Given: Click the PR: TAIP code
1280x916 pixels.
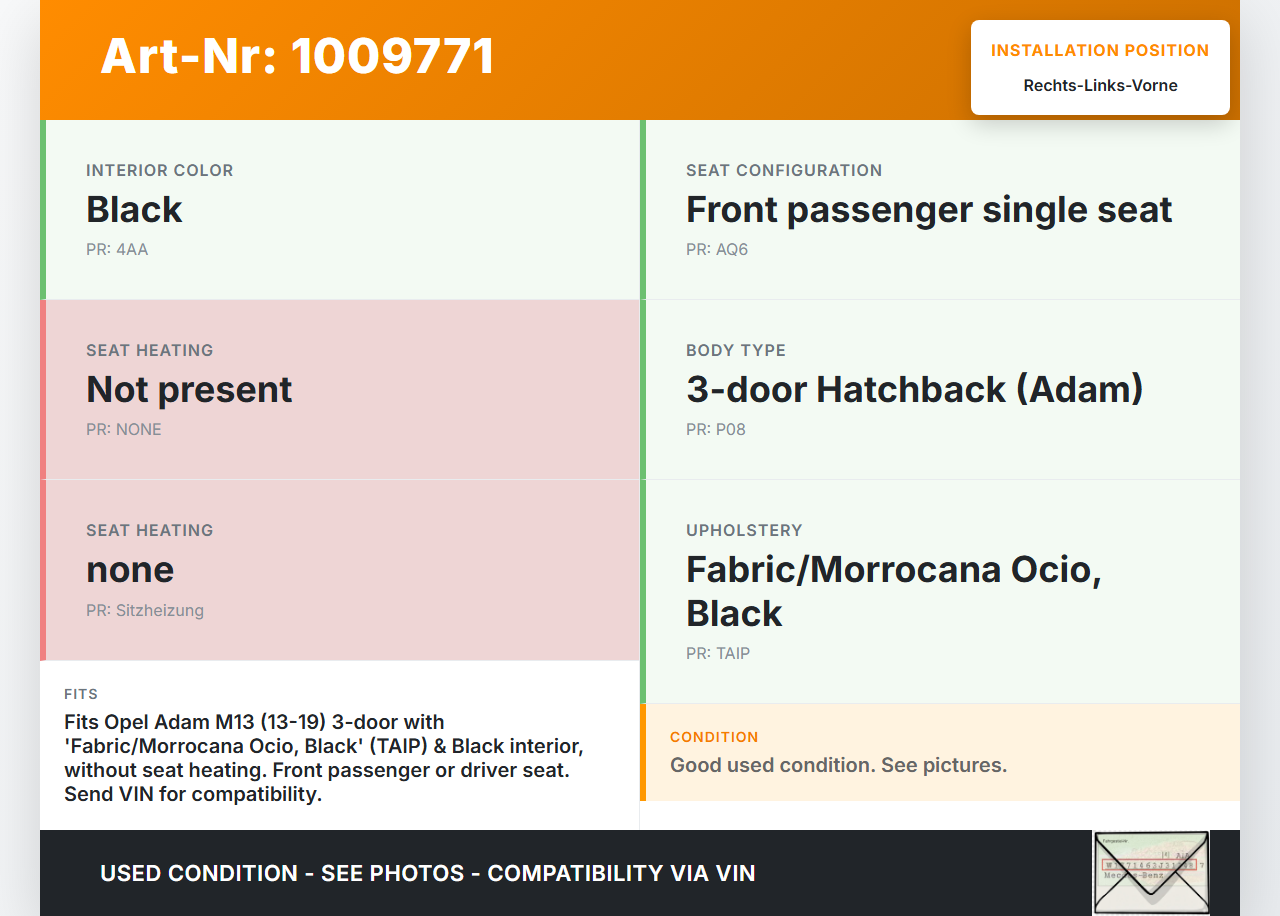Looking at the screenshot, I should click(x=717, y=654).
